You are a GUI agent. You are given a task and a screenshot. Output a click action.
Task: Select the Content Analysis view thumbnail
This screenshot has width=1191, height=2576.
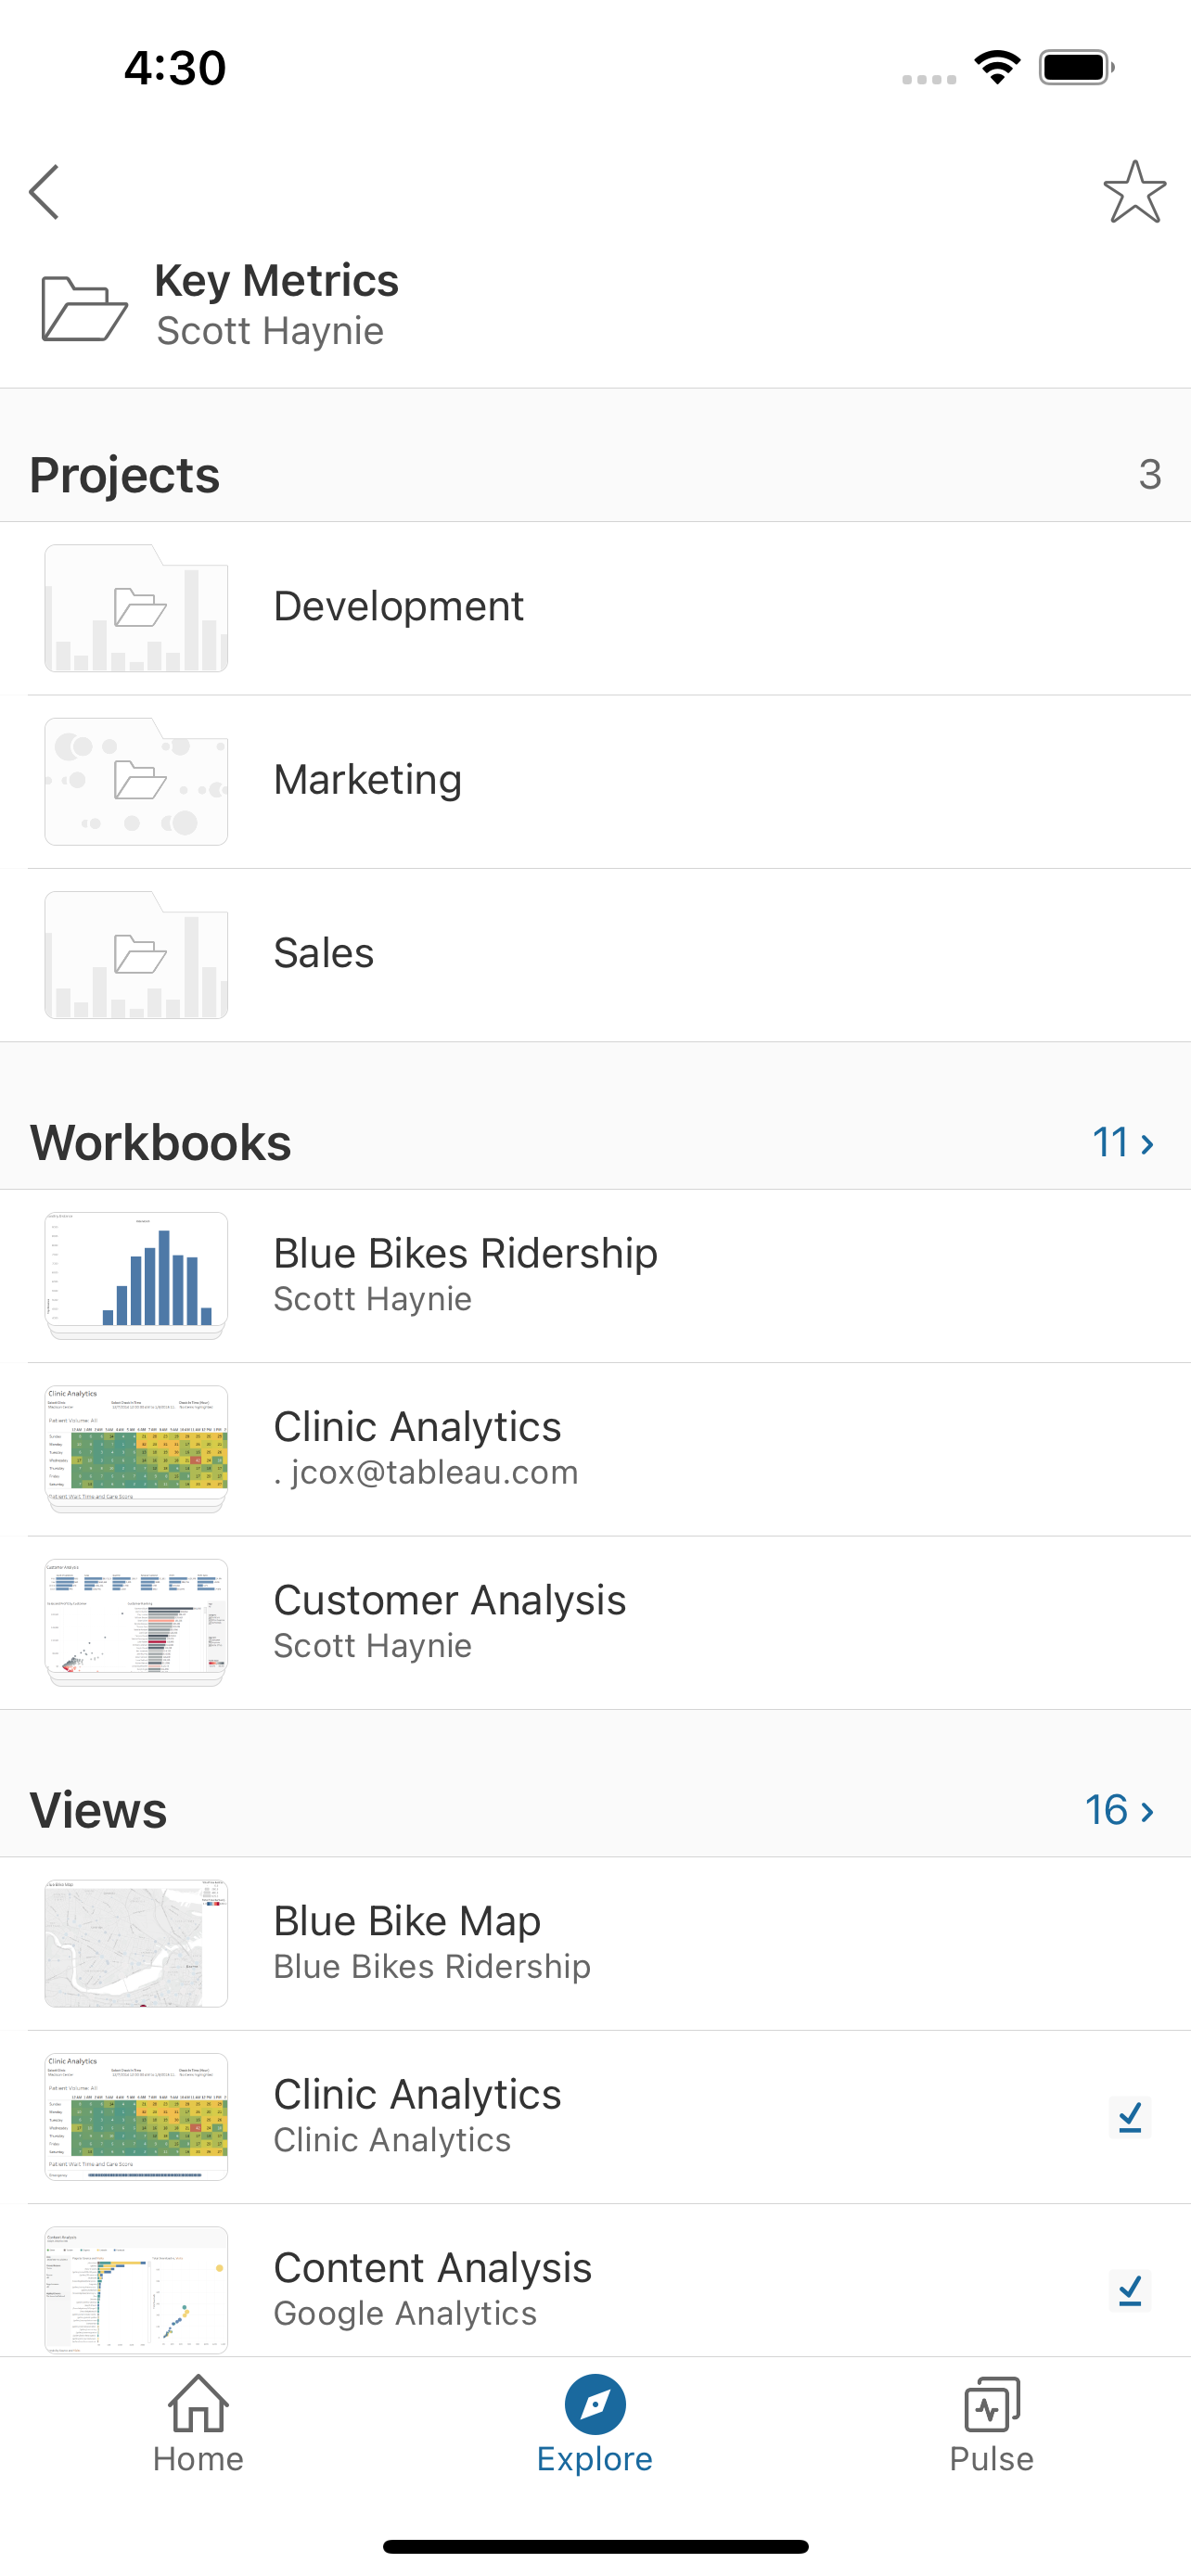[x=136, y=2288]
